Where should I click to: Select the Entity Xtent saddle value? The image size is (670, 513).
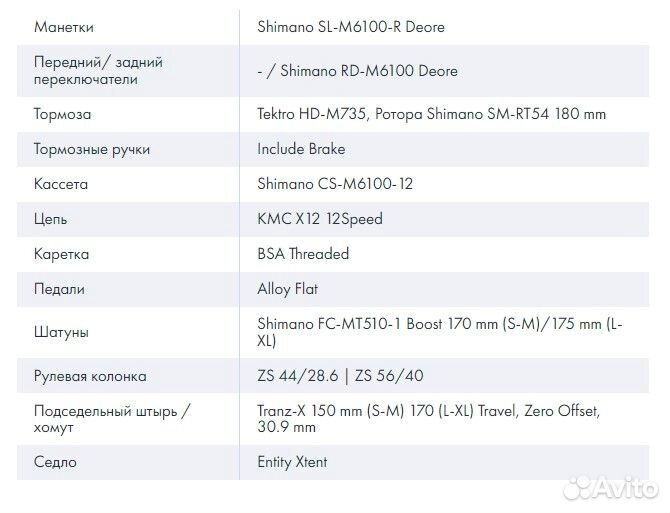[292, 462]
